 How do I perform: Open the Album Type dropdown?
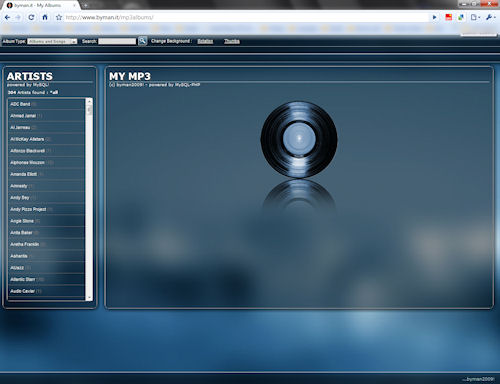[x=52, y=41]
